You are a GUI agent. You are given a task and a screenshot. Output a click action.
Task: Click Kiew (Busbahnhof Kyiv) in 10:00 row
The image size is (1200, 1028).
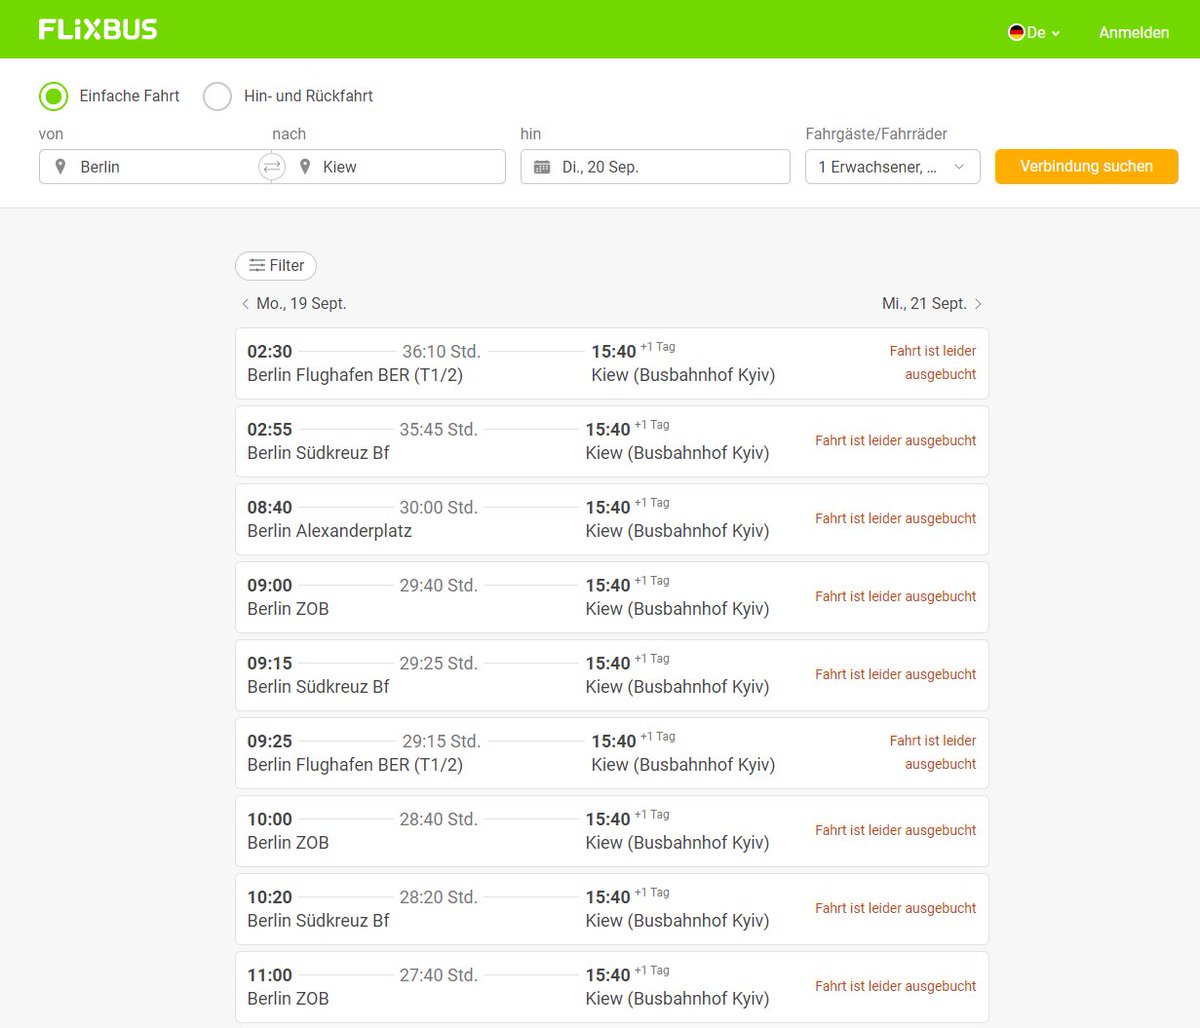677,843
